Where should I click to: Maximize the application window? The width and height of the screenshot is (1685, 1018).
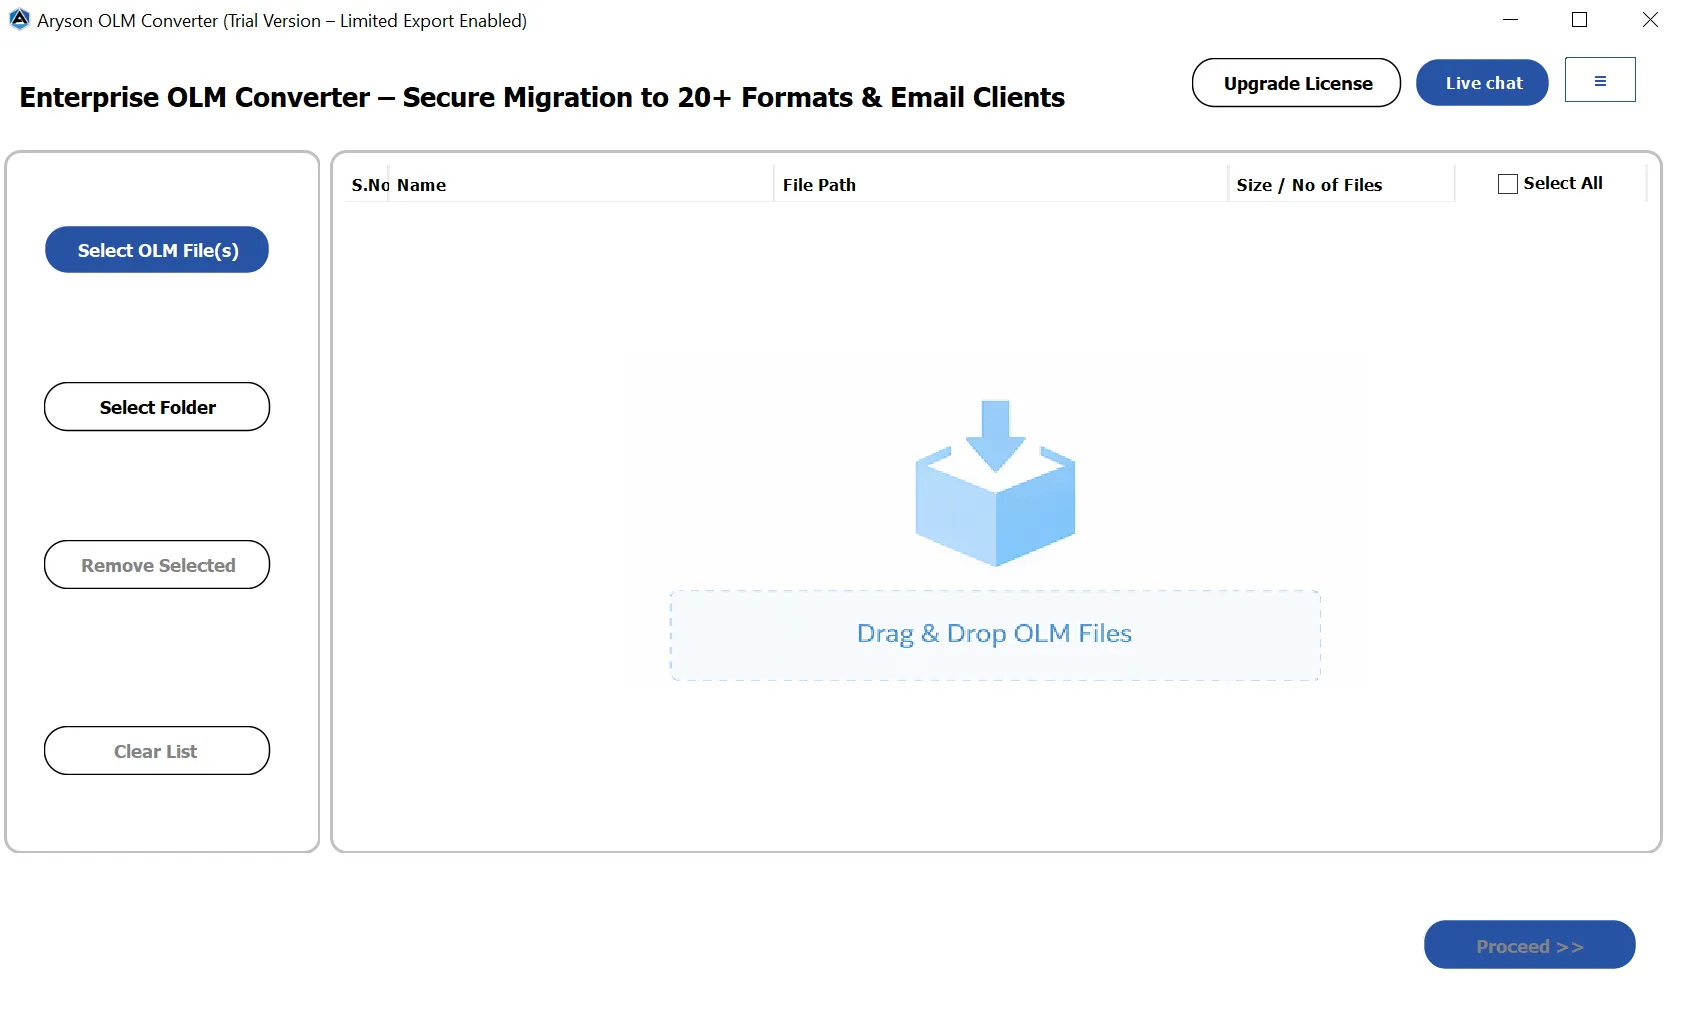[x=1578, y=19]
